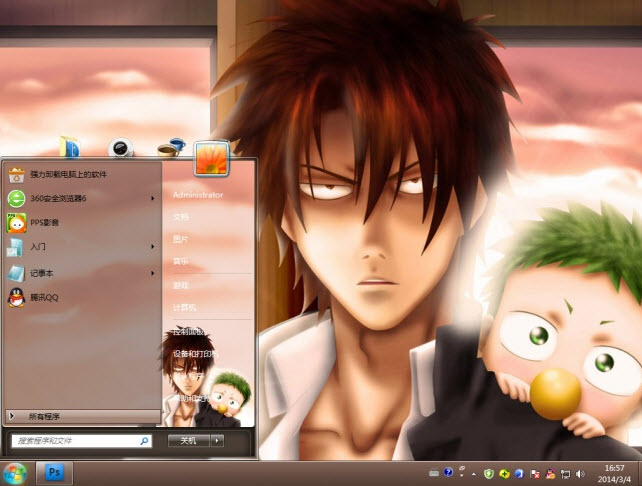Click the 搜索程序和文件 search box
The image size is (642, 486).
point(81,441)
